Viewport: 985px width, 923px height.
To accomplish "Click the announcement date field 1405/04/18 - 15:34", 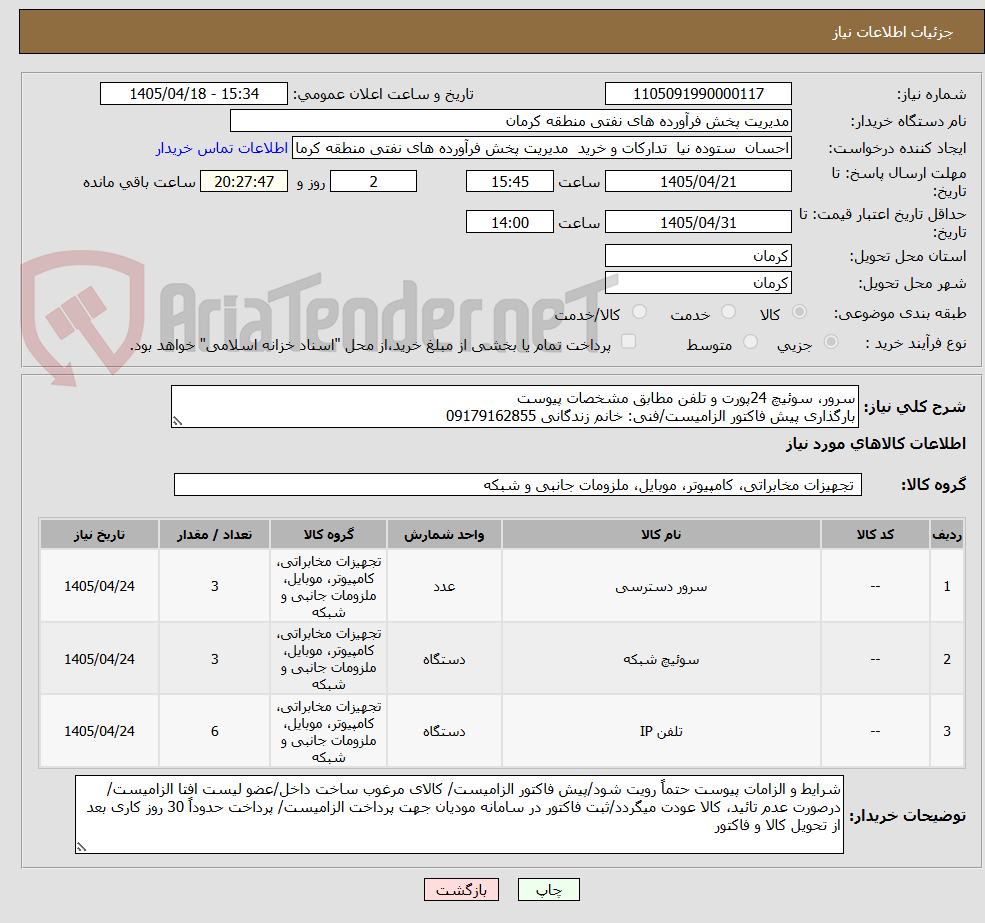I will tap(193, 94).
